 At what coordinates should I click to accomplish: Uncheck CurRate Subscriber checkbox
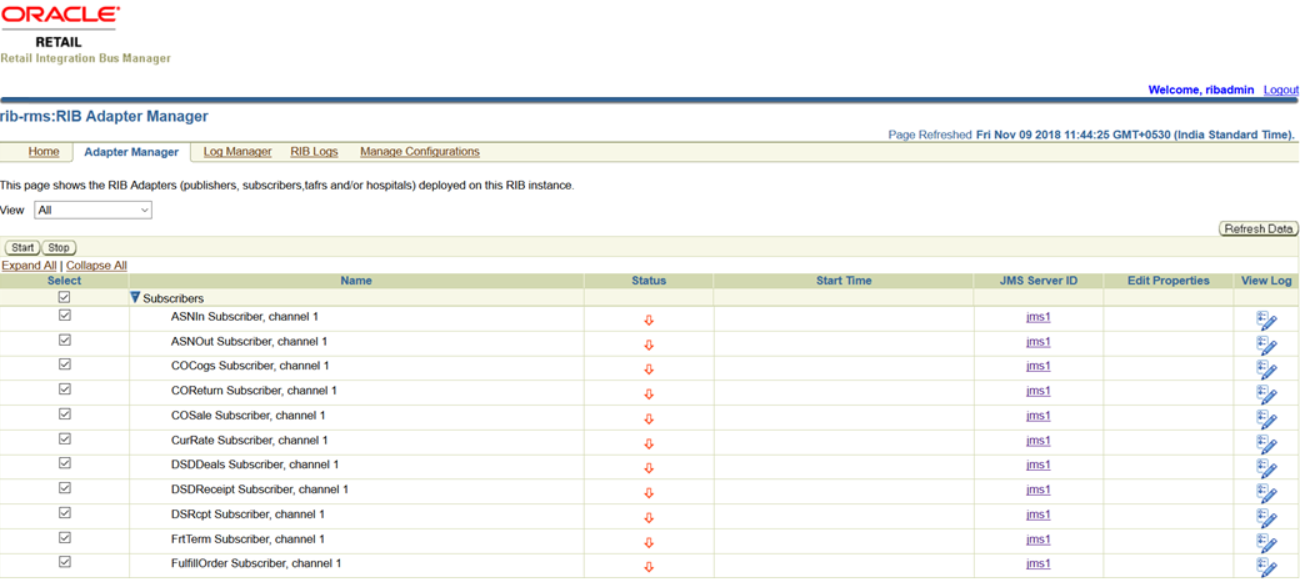point(65,438)
